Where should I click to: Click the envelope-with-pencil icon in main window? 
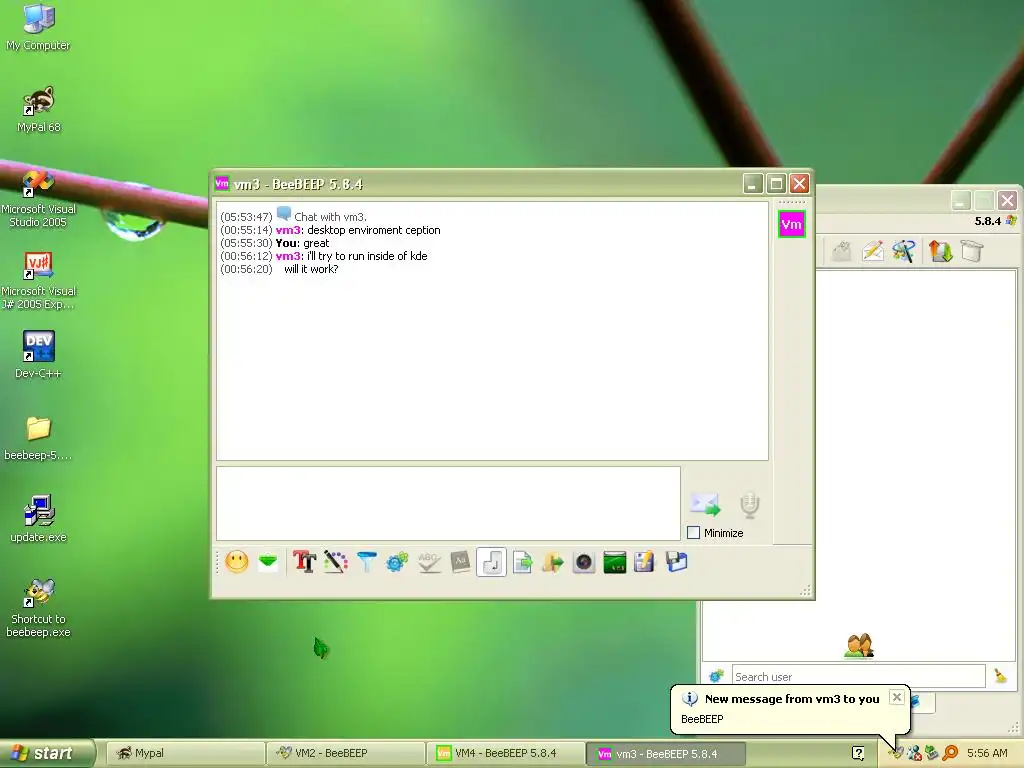[872, 251]
